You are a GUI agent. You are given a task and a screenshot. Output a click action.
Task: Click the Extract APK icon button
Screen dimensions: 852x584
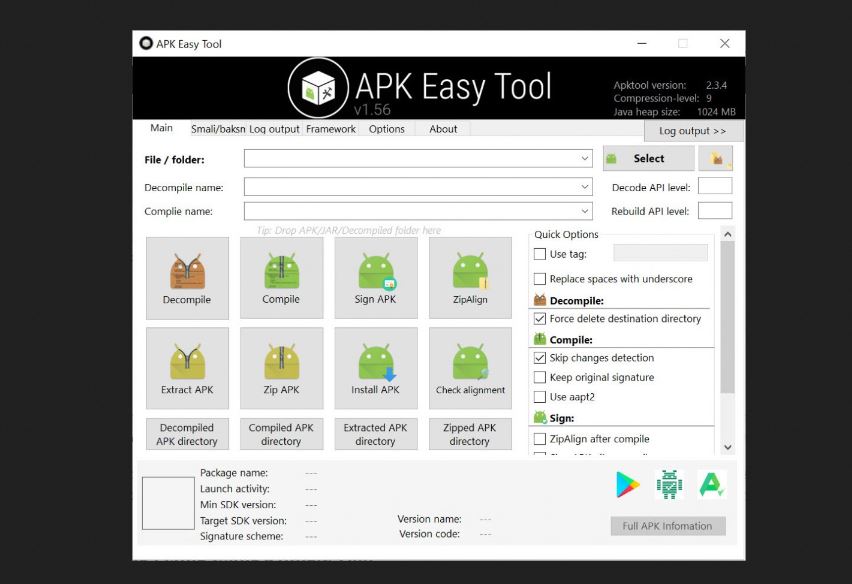pyautogui.click(x=187, y=368)
